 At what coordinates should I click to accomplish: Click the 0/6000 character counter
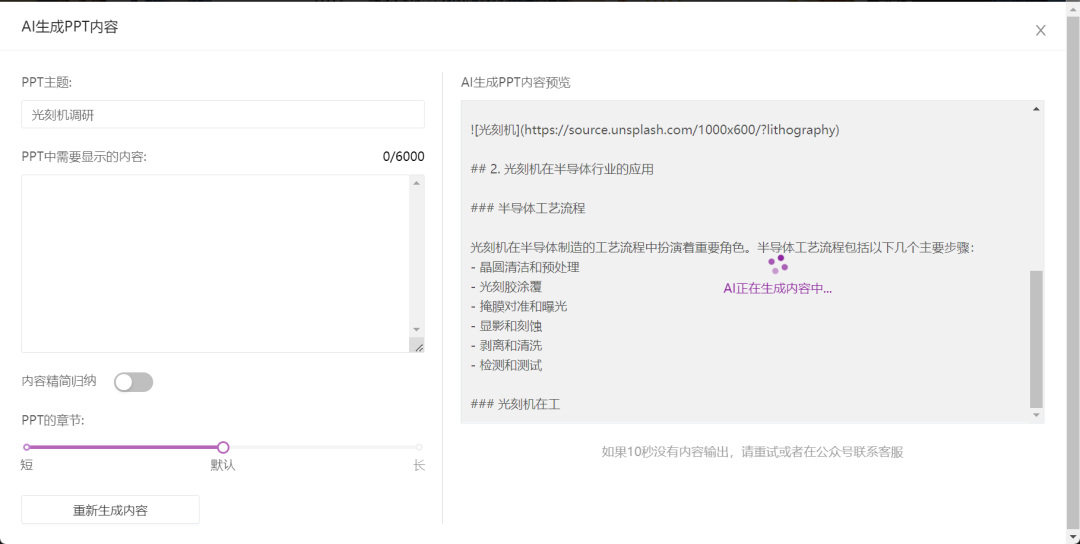pyautogui.click(x=403, y=156)
